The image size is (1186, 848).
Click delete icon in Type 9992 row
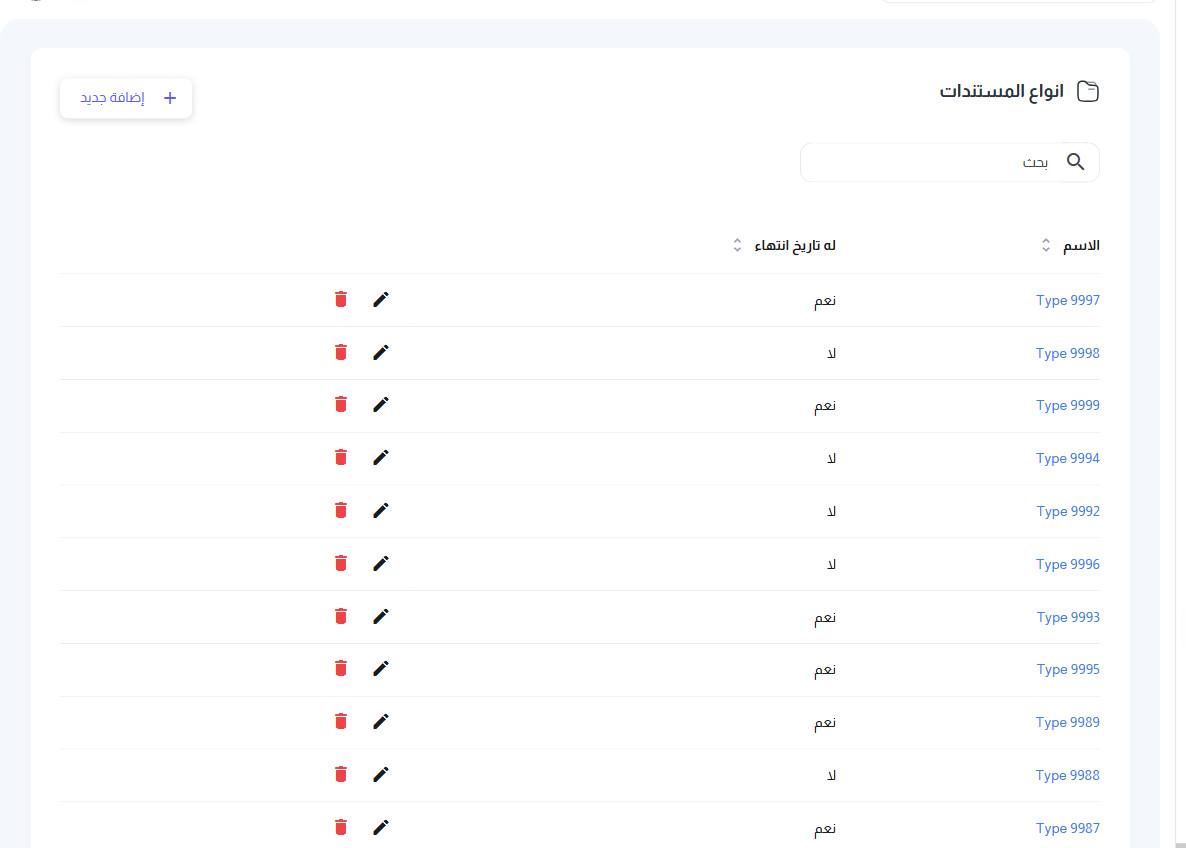pyautogui.click(x=341, y=511)
